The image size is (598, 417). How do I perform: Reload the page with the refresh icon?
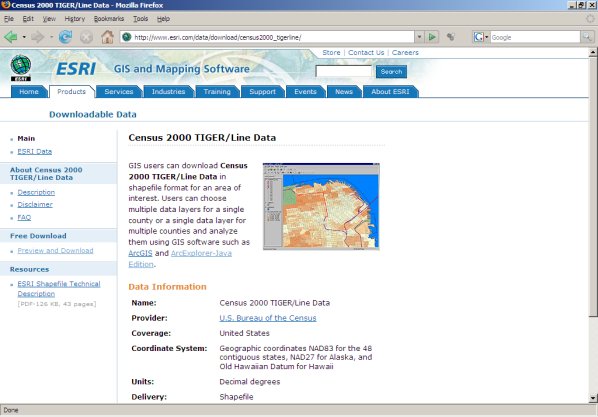65,37
